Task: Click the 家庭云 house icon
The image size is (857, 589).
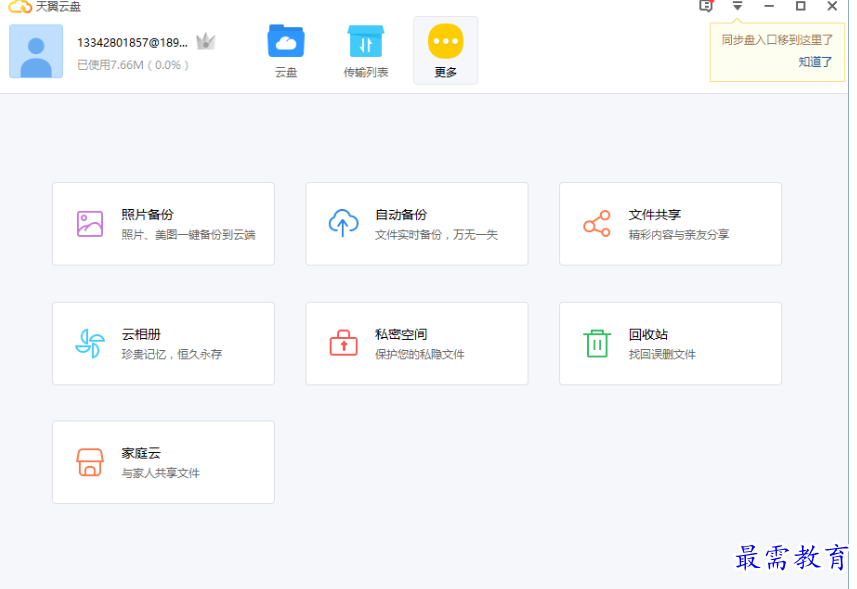Action: (90, 462)
